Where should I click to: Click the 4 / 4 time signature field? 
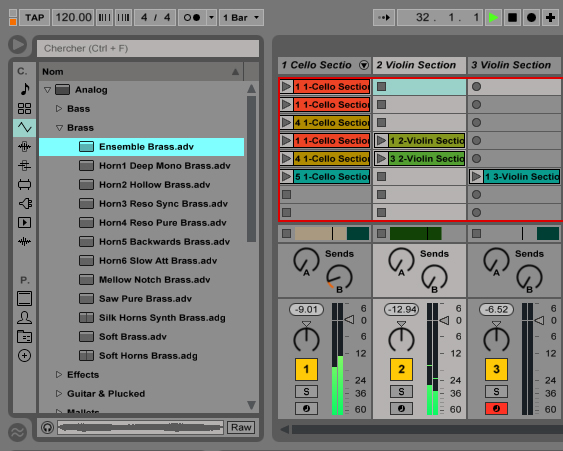(155, 18)
